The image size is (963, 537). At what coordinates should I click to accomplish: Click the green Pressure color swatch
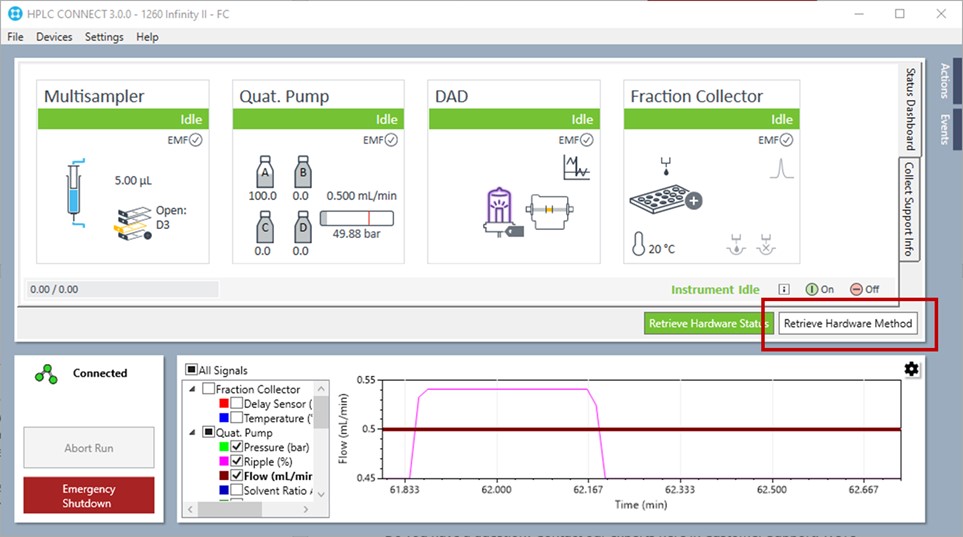click(224, 447)
